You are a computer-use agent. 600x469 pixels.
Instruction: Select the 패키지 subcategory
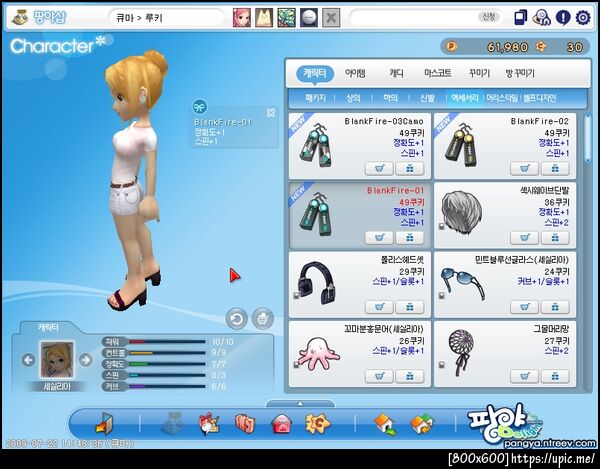315,98
